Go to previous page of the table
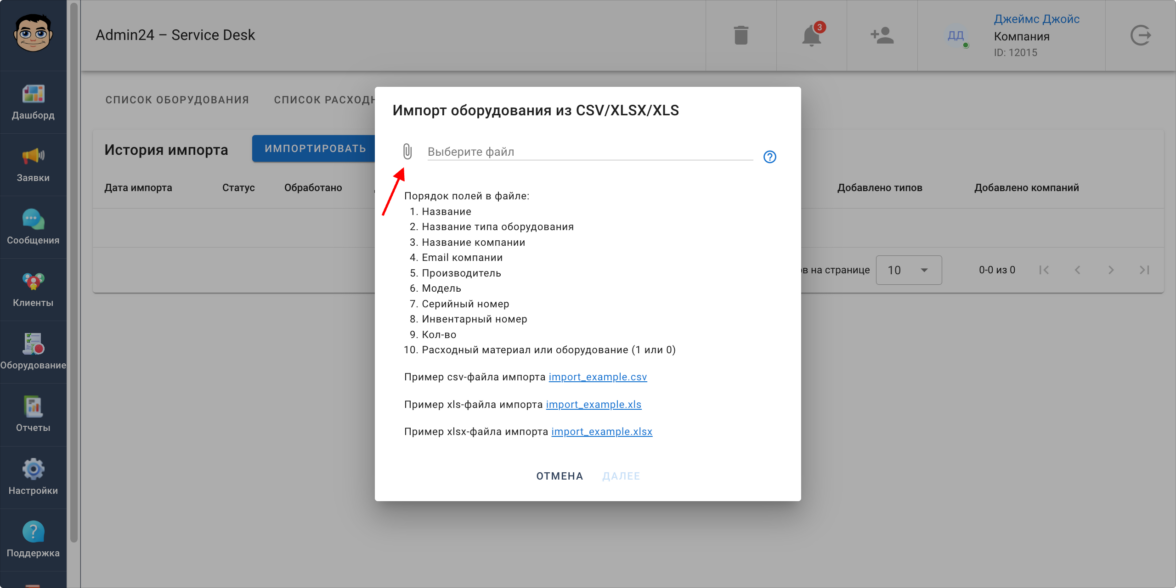This screenshot has height=588, width=1176. point(1078,270)
